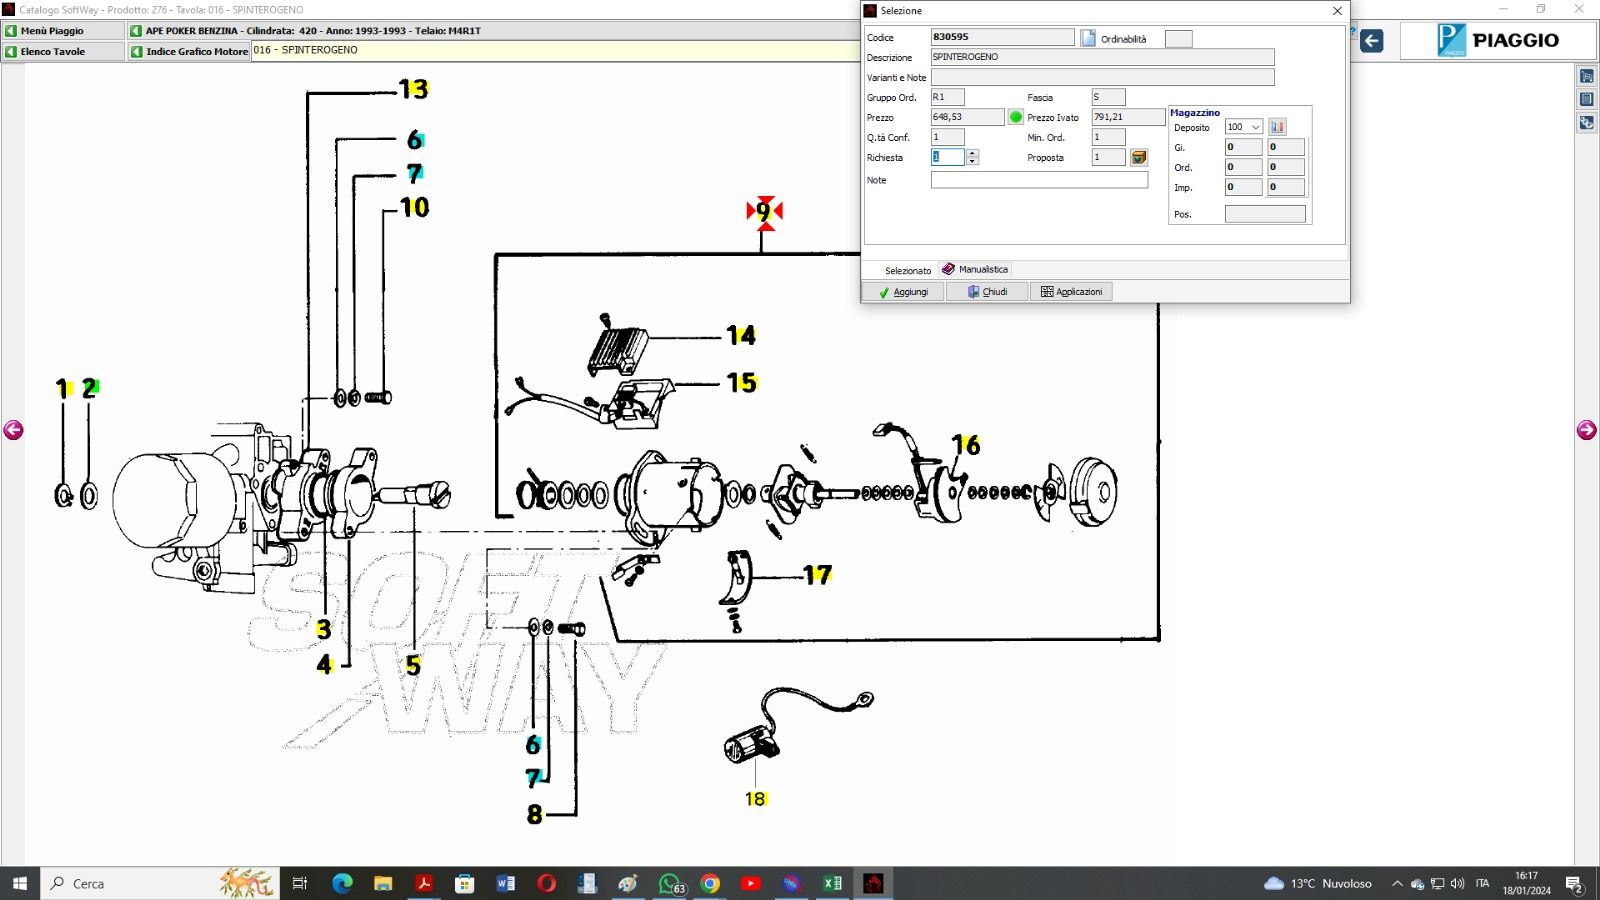Go to previous diagram with left magenta arrow
1600x900 pixels.
[x=13, y=430]
